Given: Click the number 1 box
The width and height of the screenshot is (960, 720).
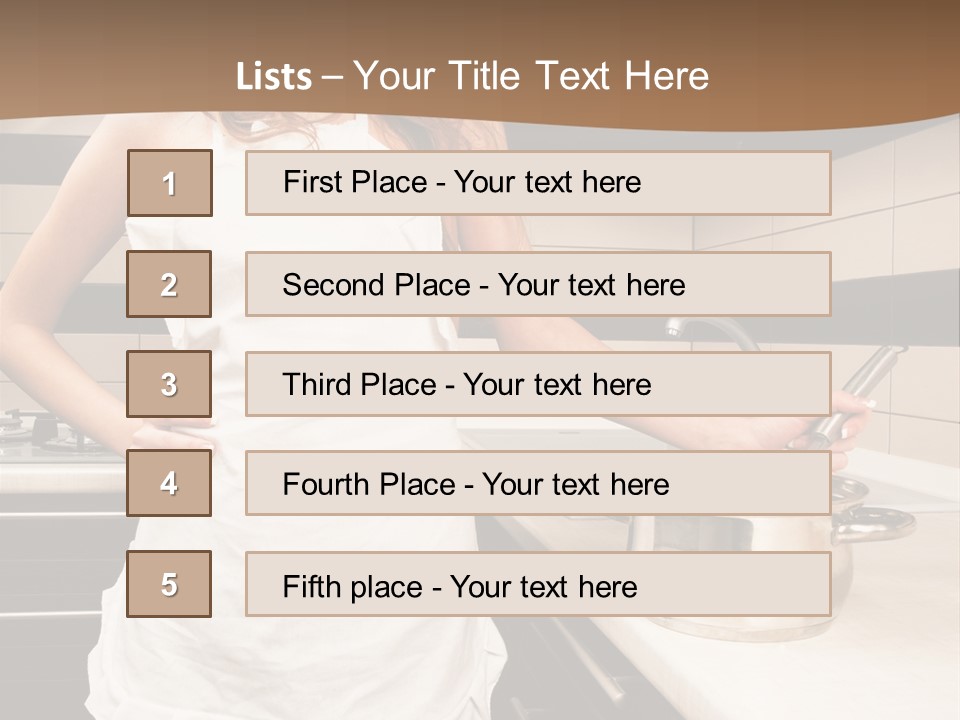Looking at the screenshot, I should (169, 183).
